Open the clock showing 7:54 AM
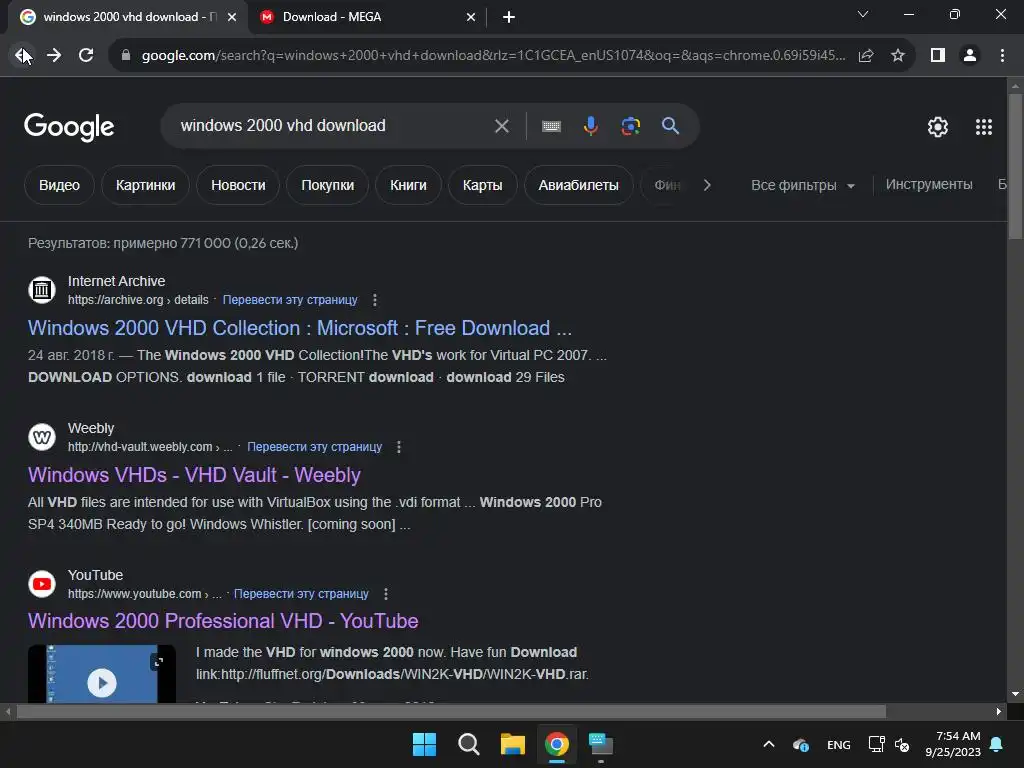 pyautogui.click(x=953, y=744)
